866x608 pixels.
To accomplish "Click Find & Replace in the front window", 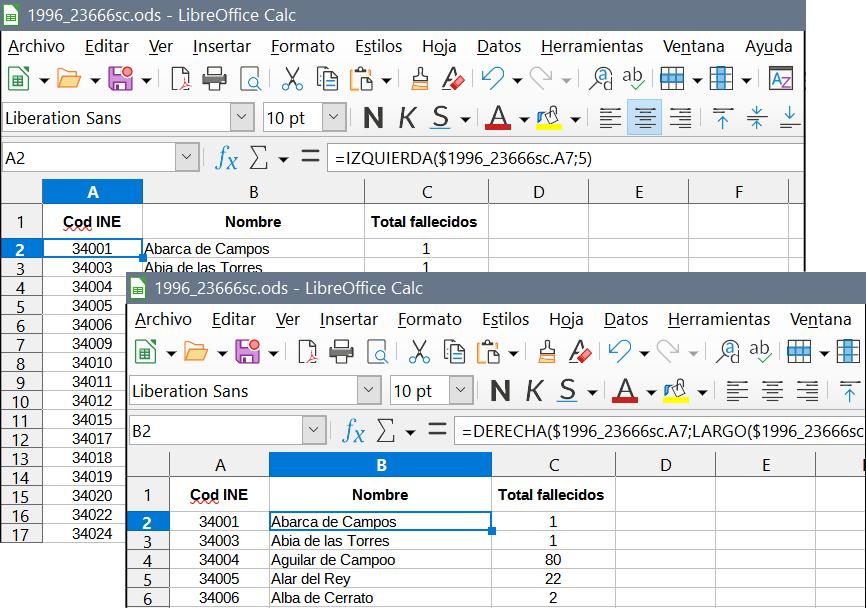I will [x=727, y=352].
